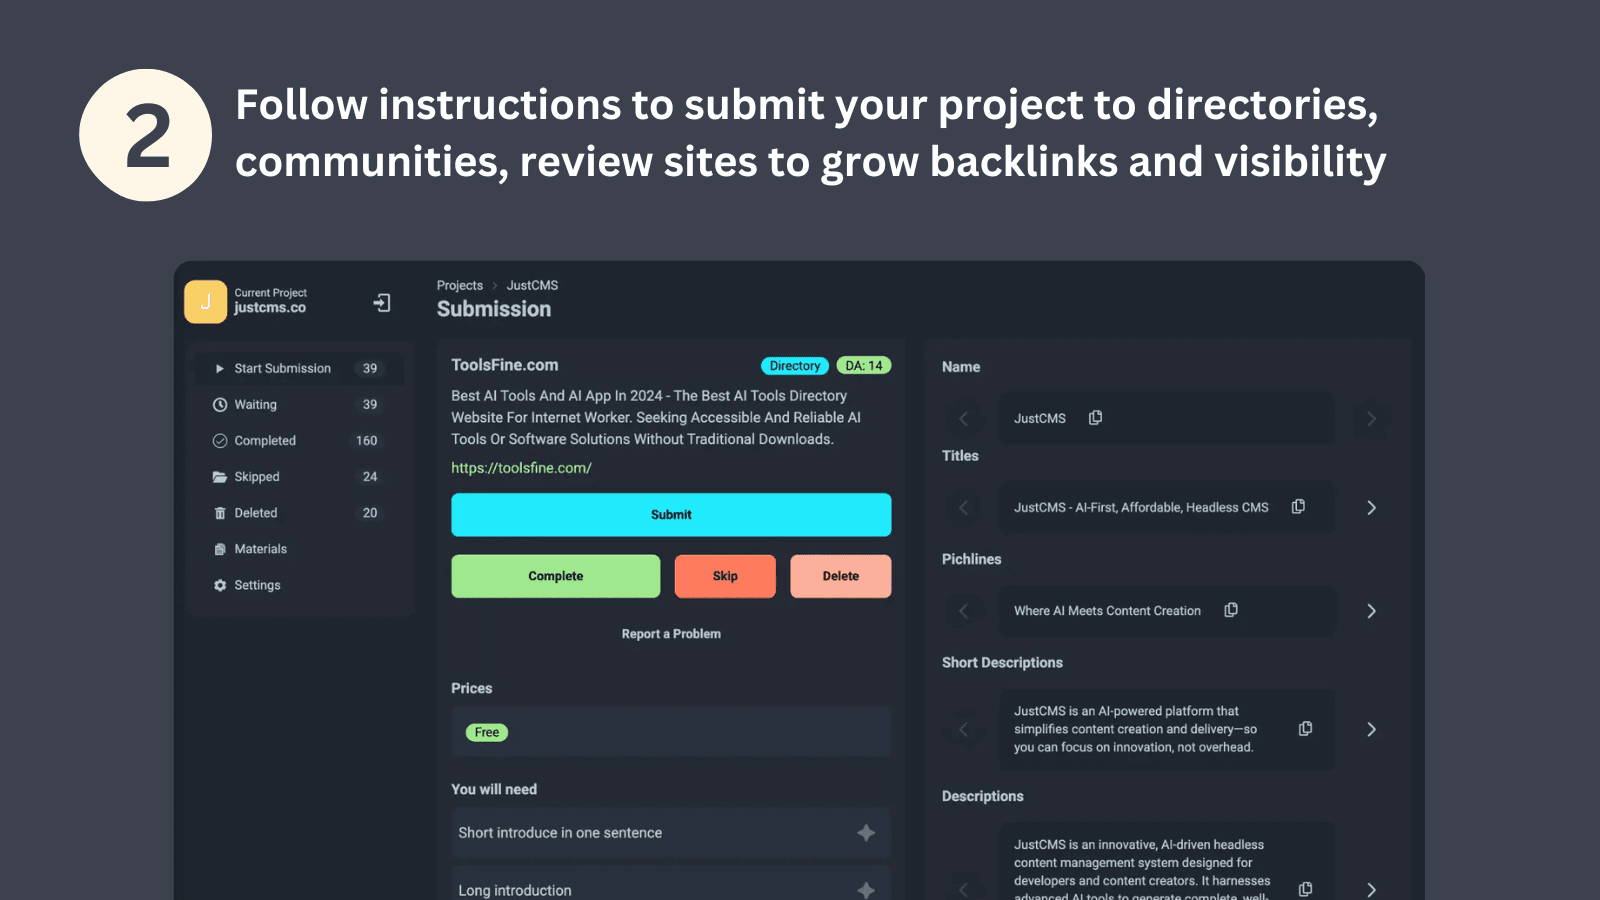Click the logout icon beside justcms.co

[x=381, y=302]
